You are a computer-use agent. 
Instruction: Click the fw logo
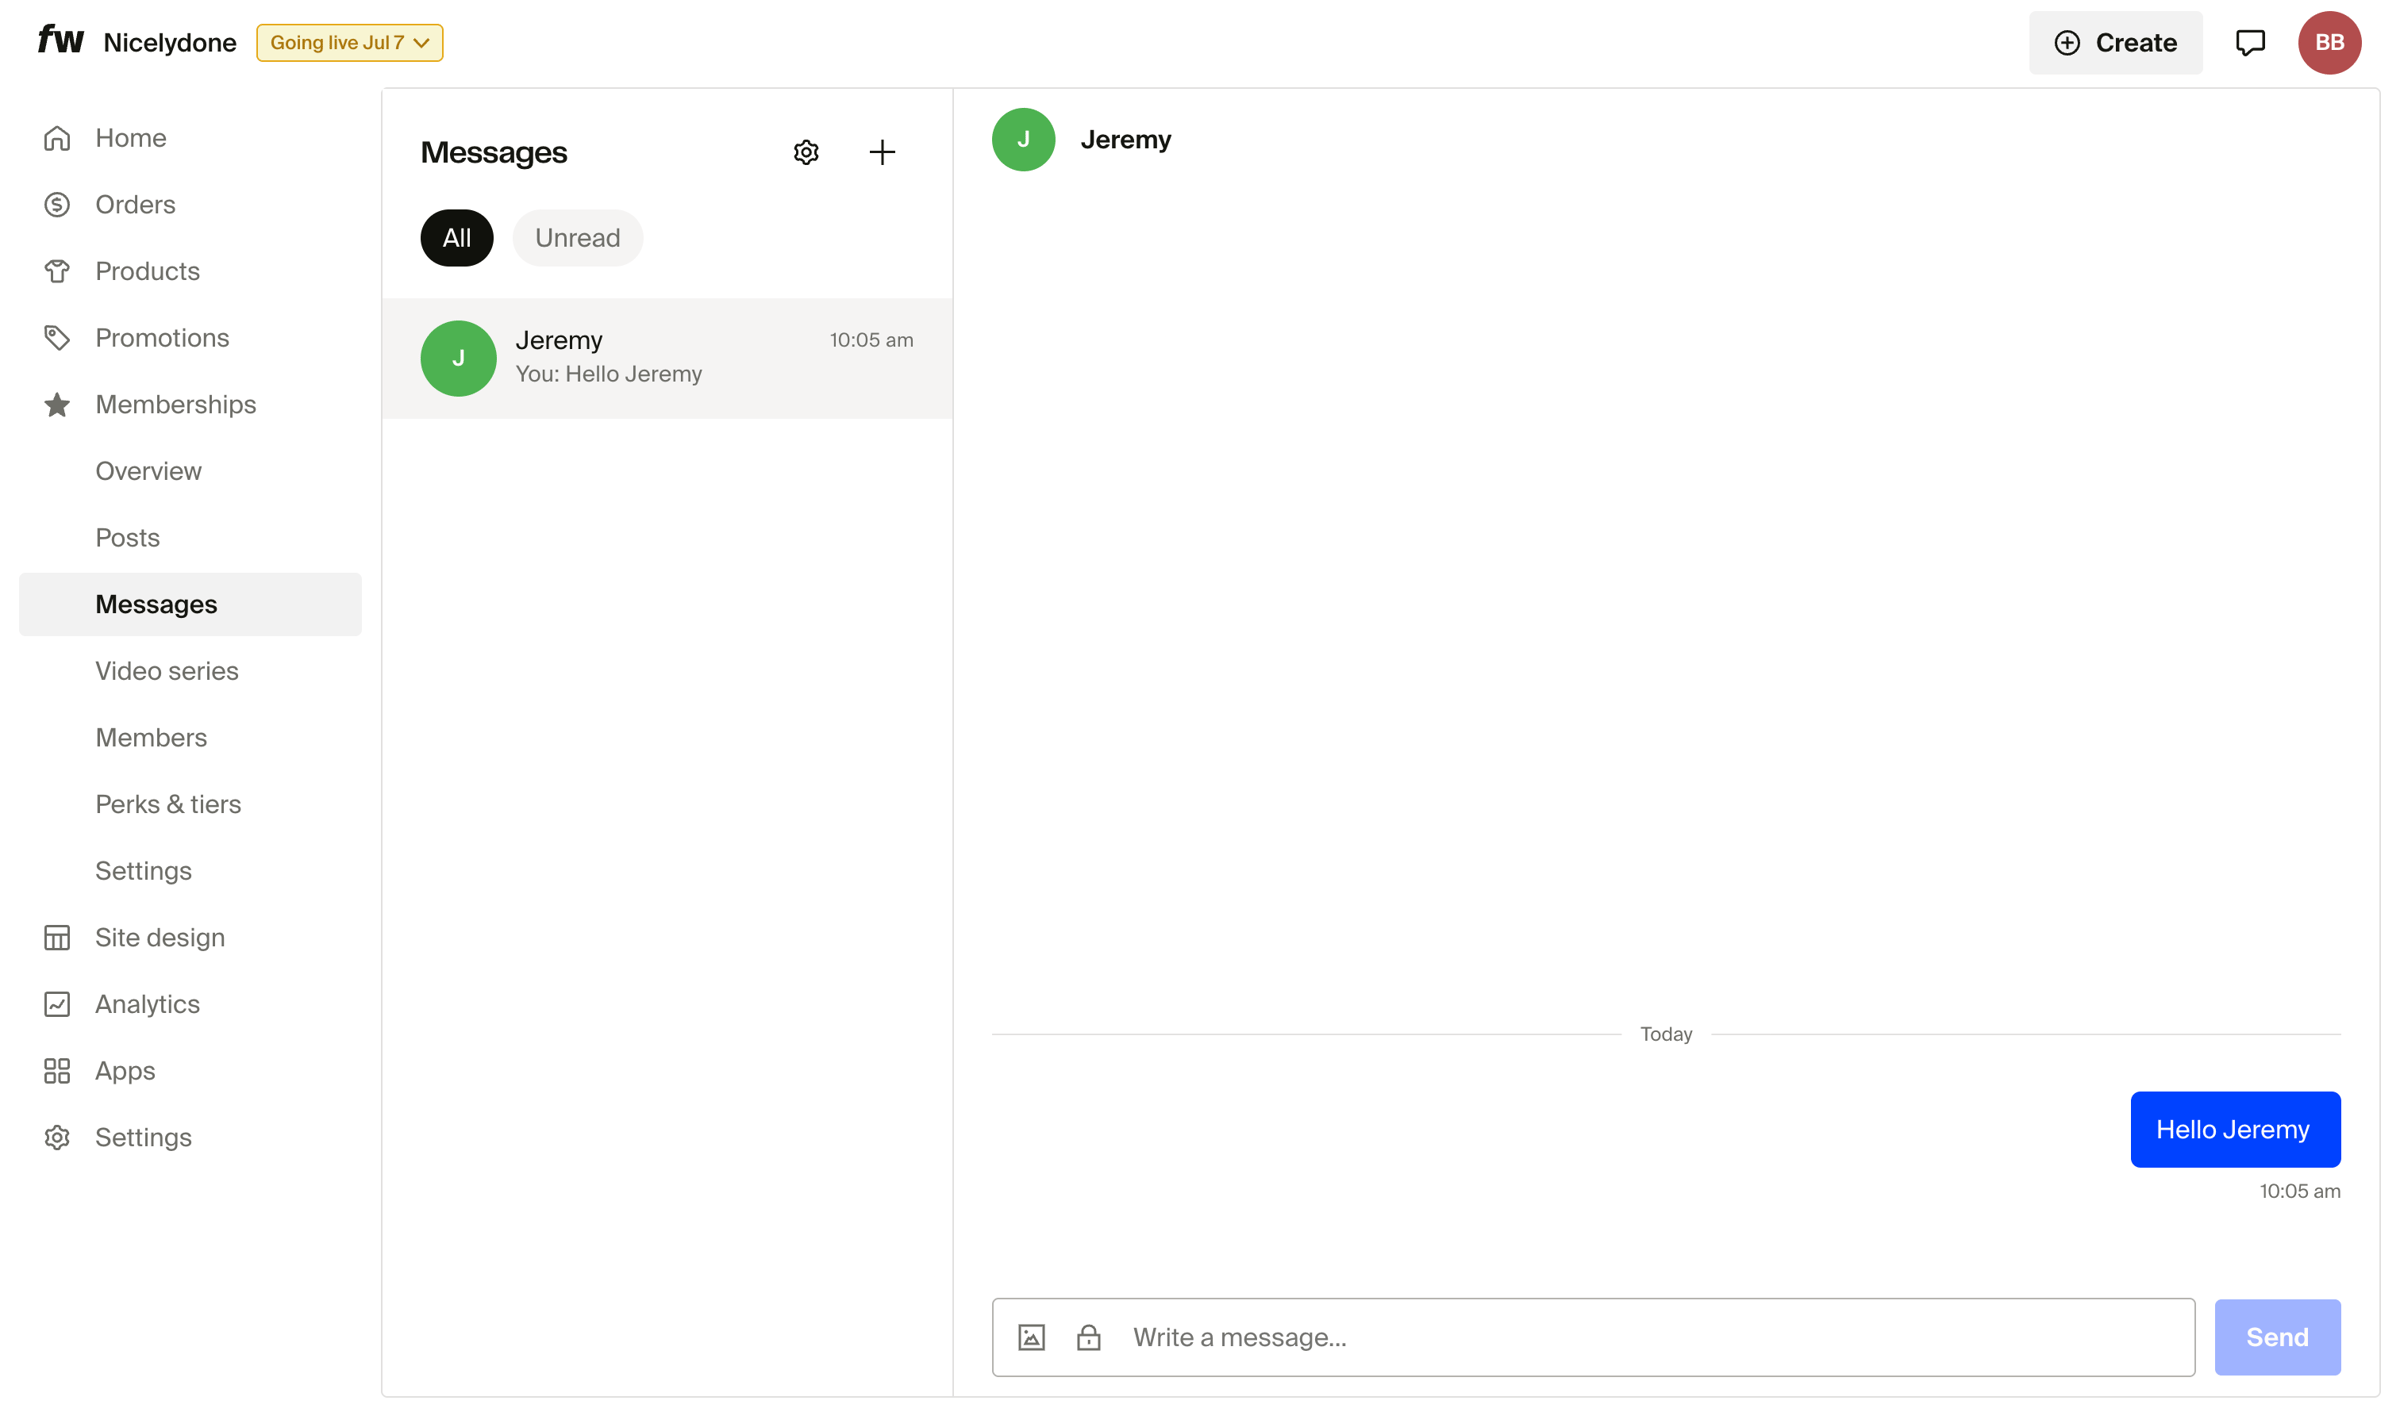[x=61, y=41]
